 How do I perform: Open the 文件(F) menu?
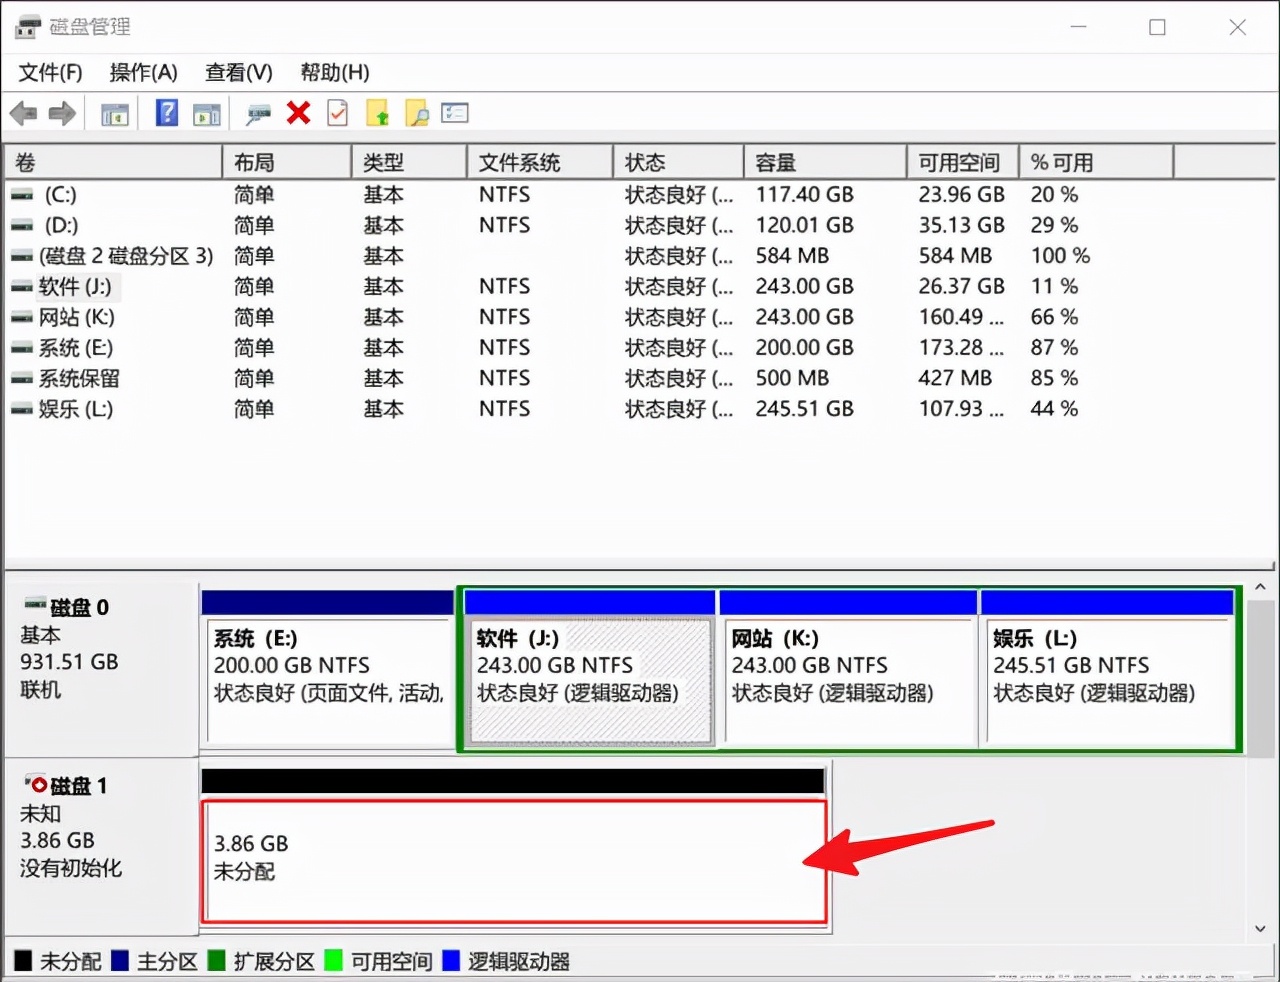coord(48,72)
